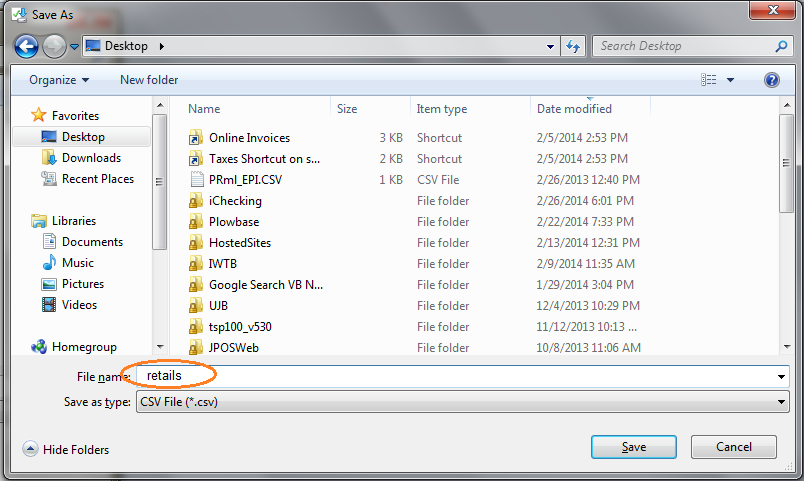Select the PRml_EPI.CSV file icon
Screen dimensions: 804x481
[x=196, y=180]
